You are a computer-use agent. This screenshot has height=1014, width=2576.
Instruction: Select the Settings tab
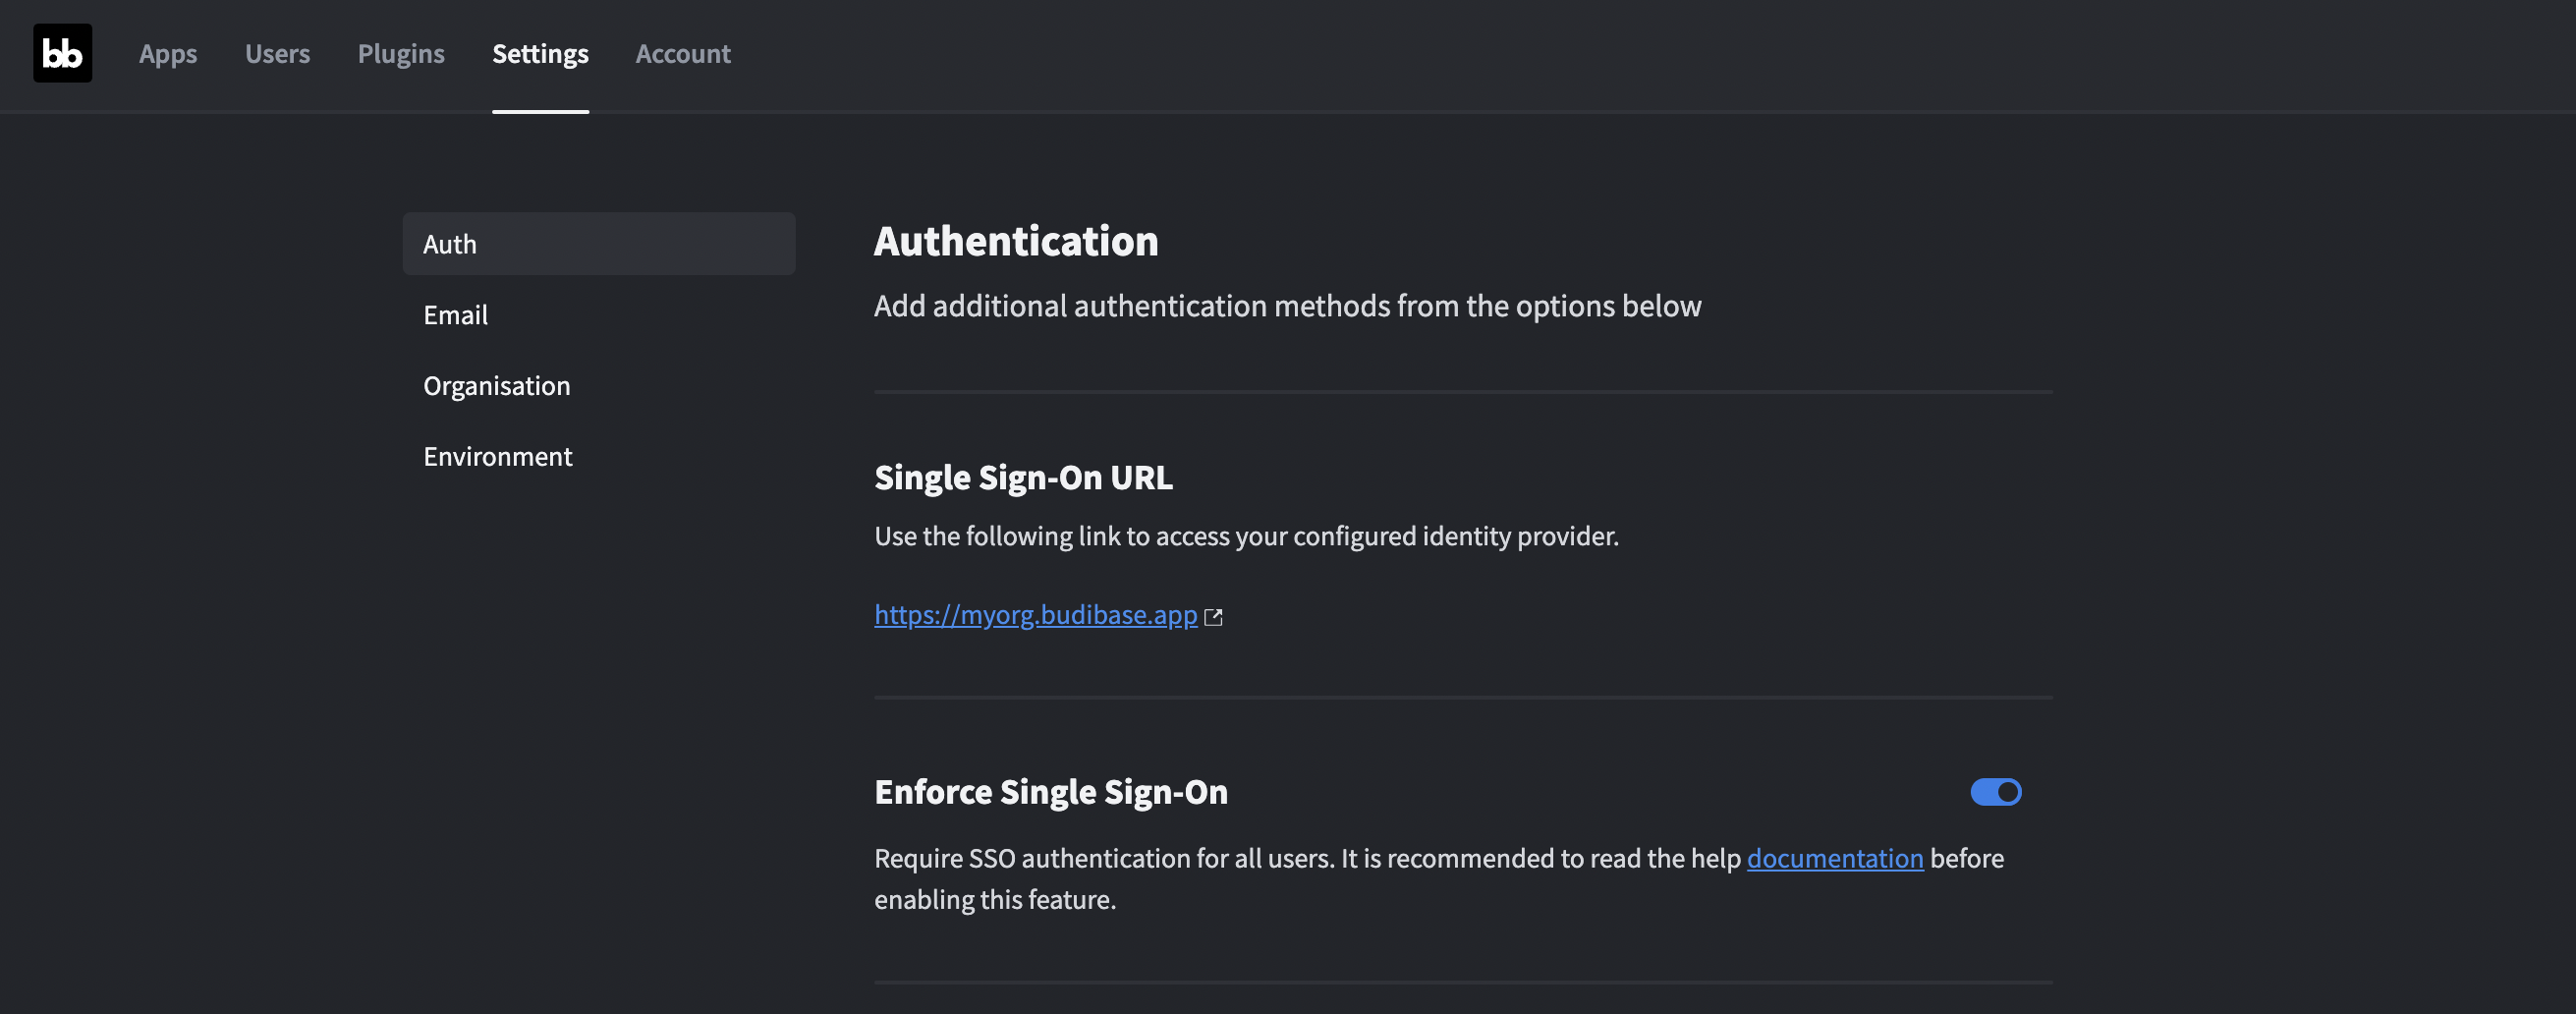coord(540,54)
